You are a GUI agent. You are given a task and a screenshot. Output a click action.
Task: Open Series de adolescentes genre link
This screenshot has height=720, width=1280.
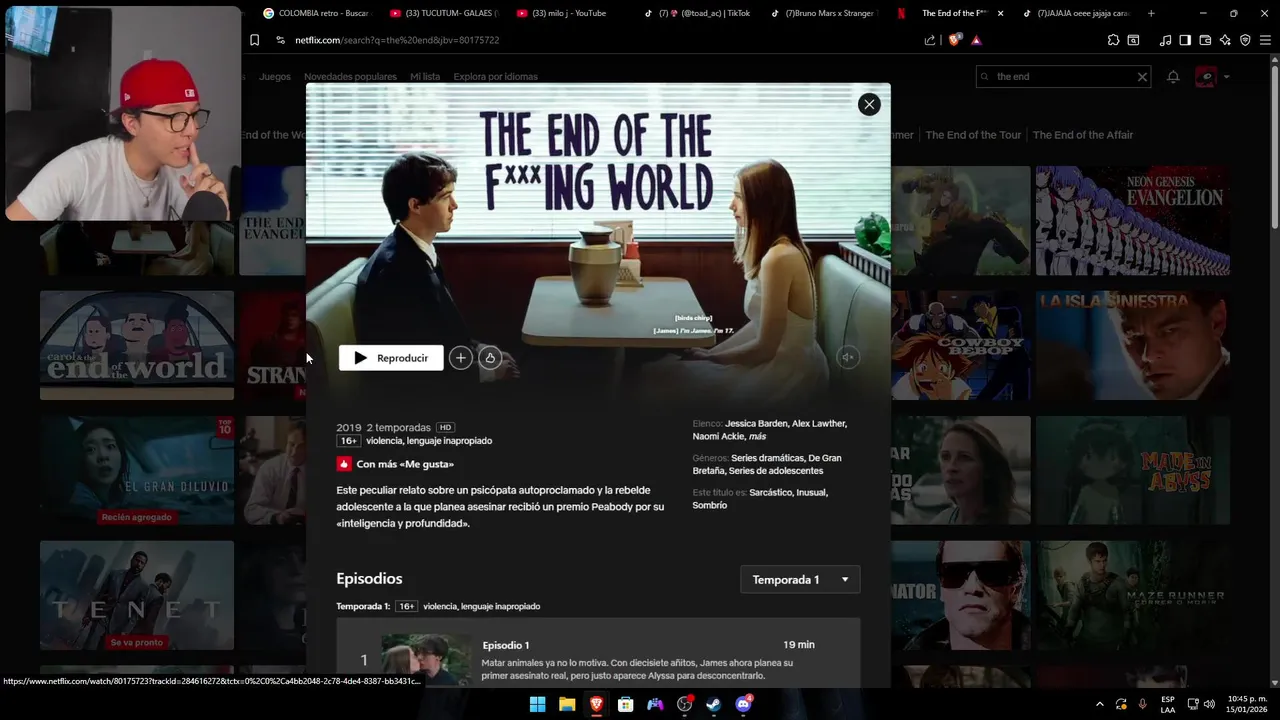[x=776, y=471]
